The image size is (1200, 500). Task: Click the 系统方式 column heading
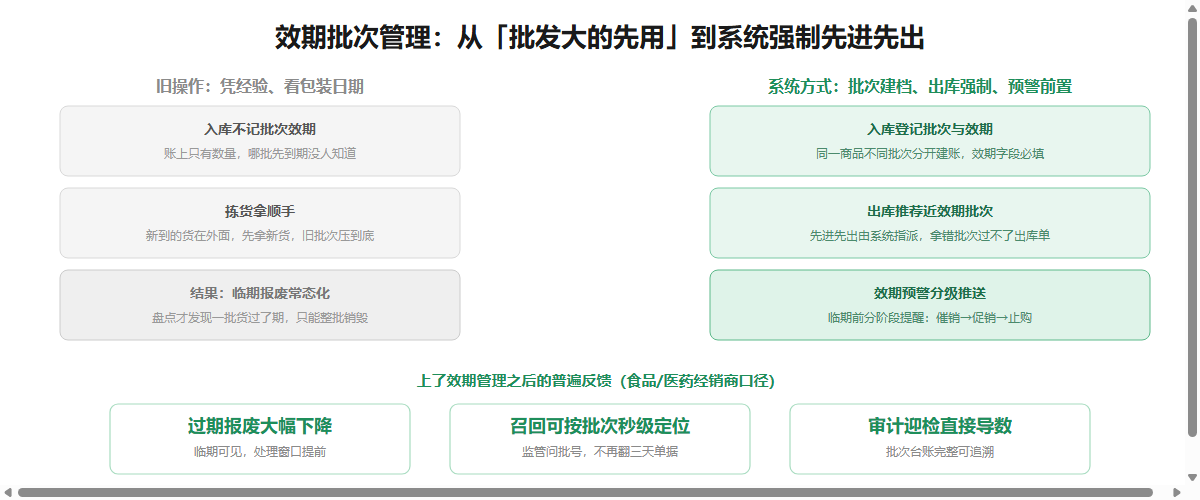(920, 87)
